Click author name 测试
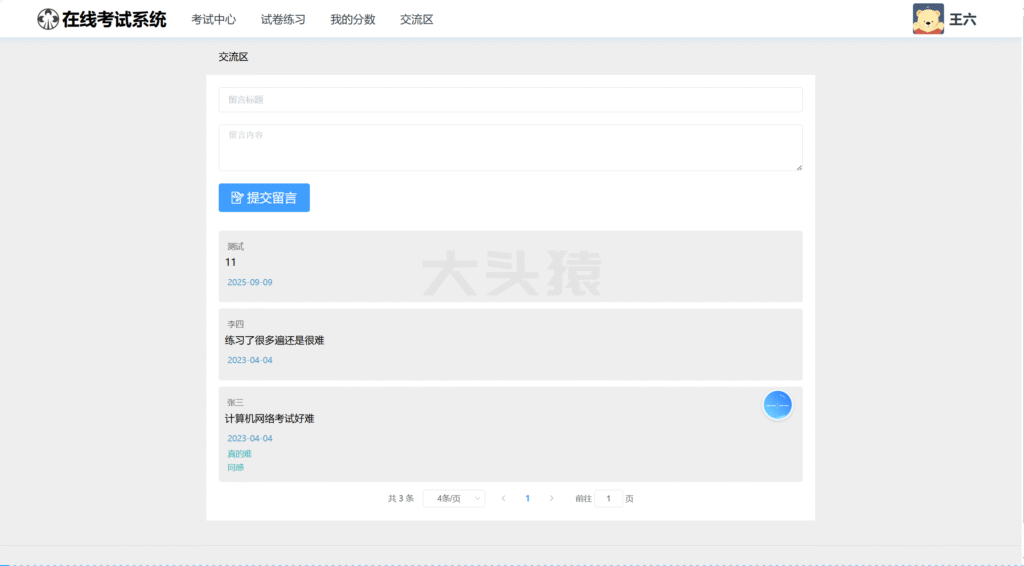The image size is (1024, 566). 235,246
